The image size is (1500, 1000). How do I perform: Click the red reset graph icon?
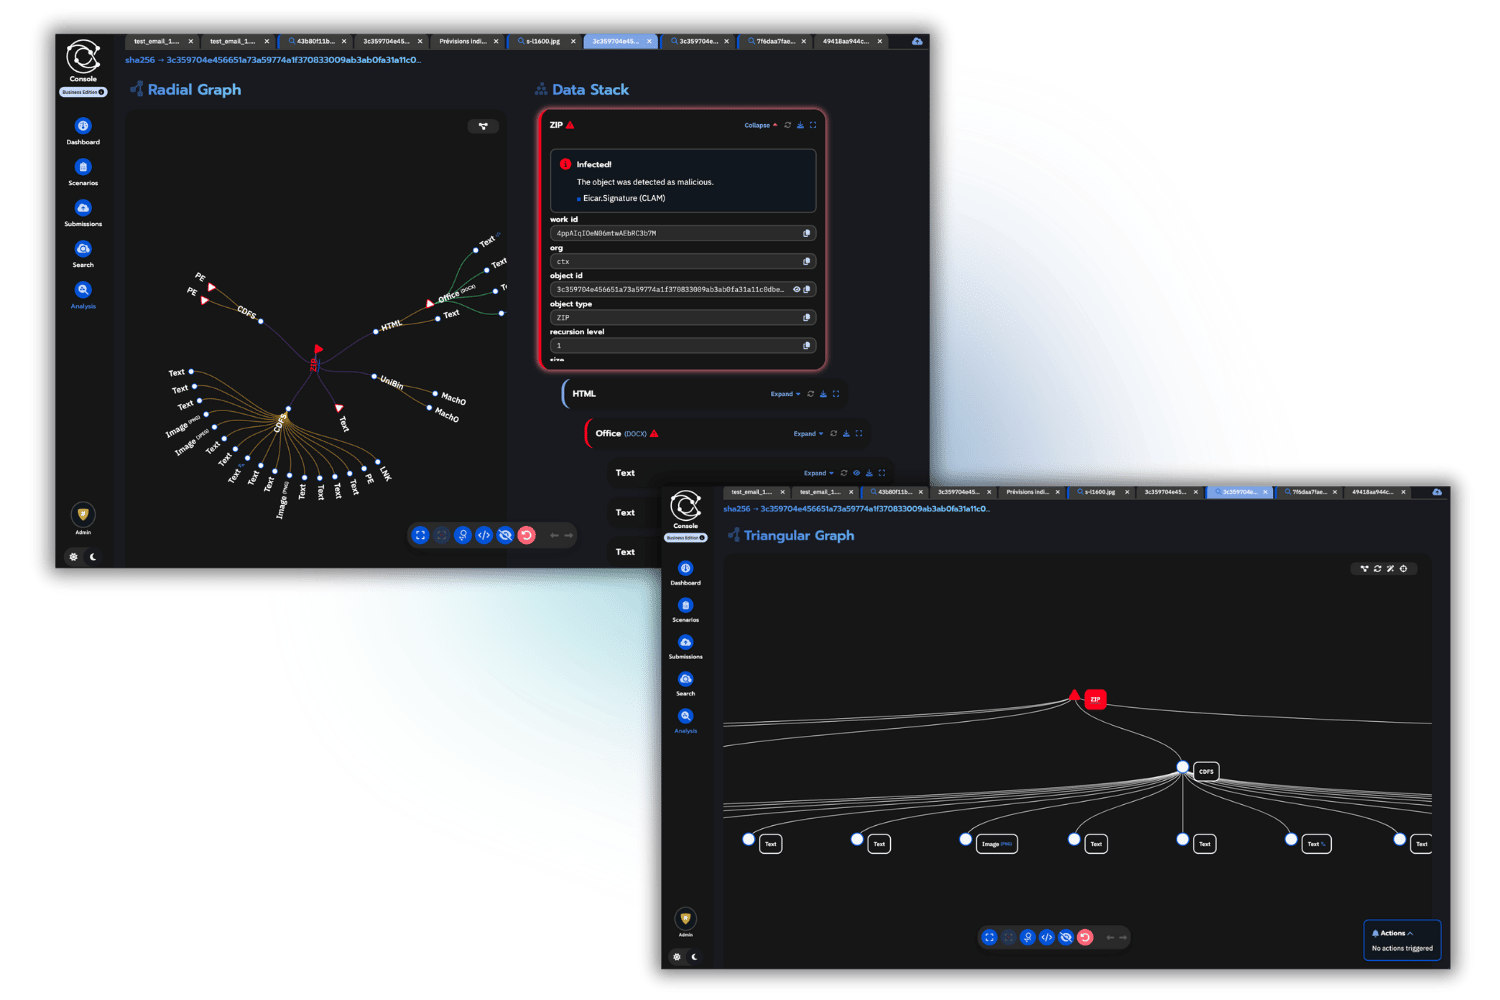click(x=527, y=535)
